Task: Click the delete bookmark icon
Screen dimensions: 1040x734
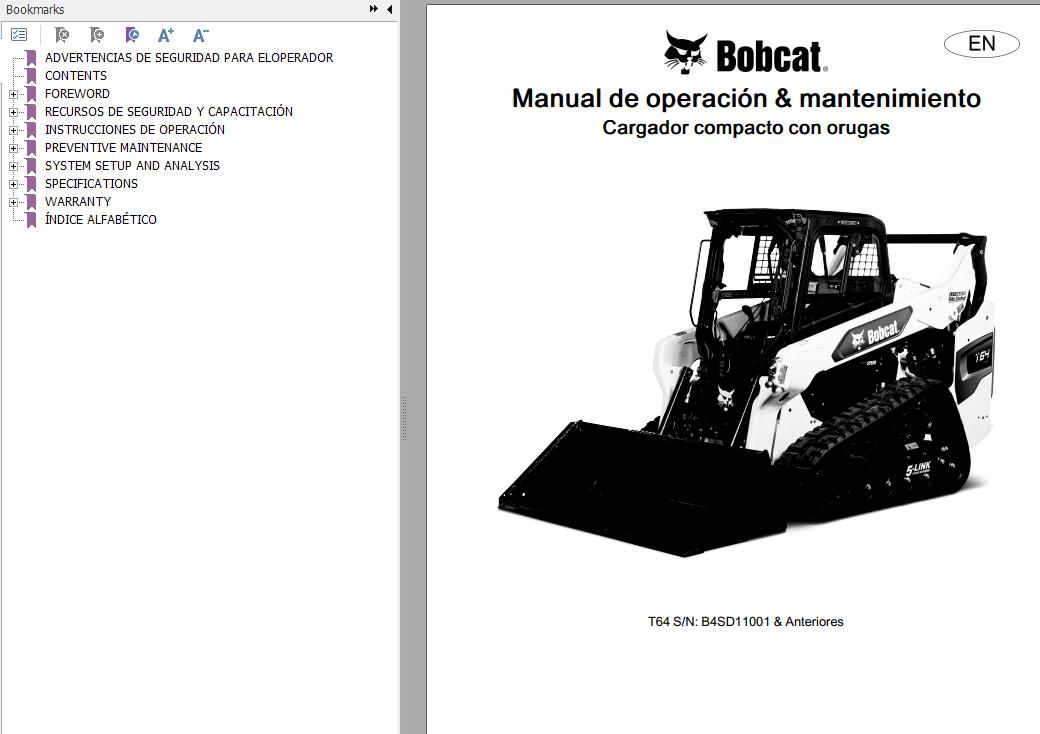Action: pyautogui.click(x=62, y=34)
